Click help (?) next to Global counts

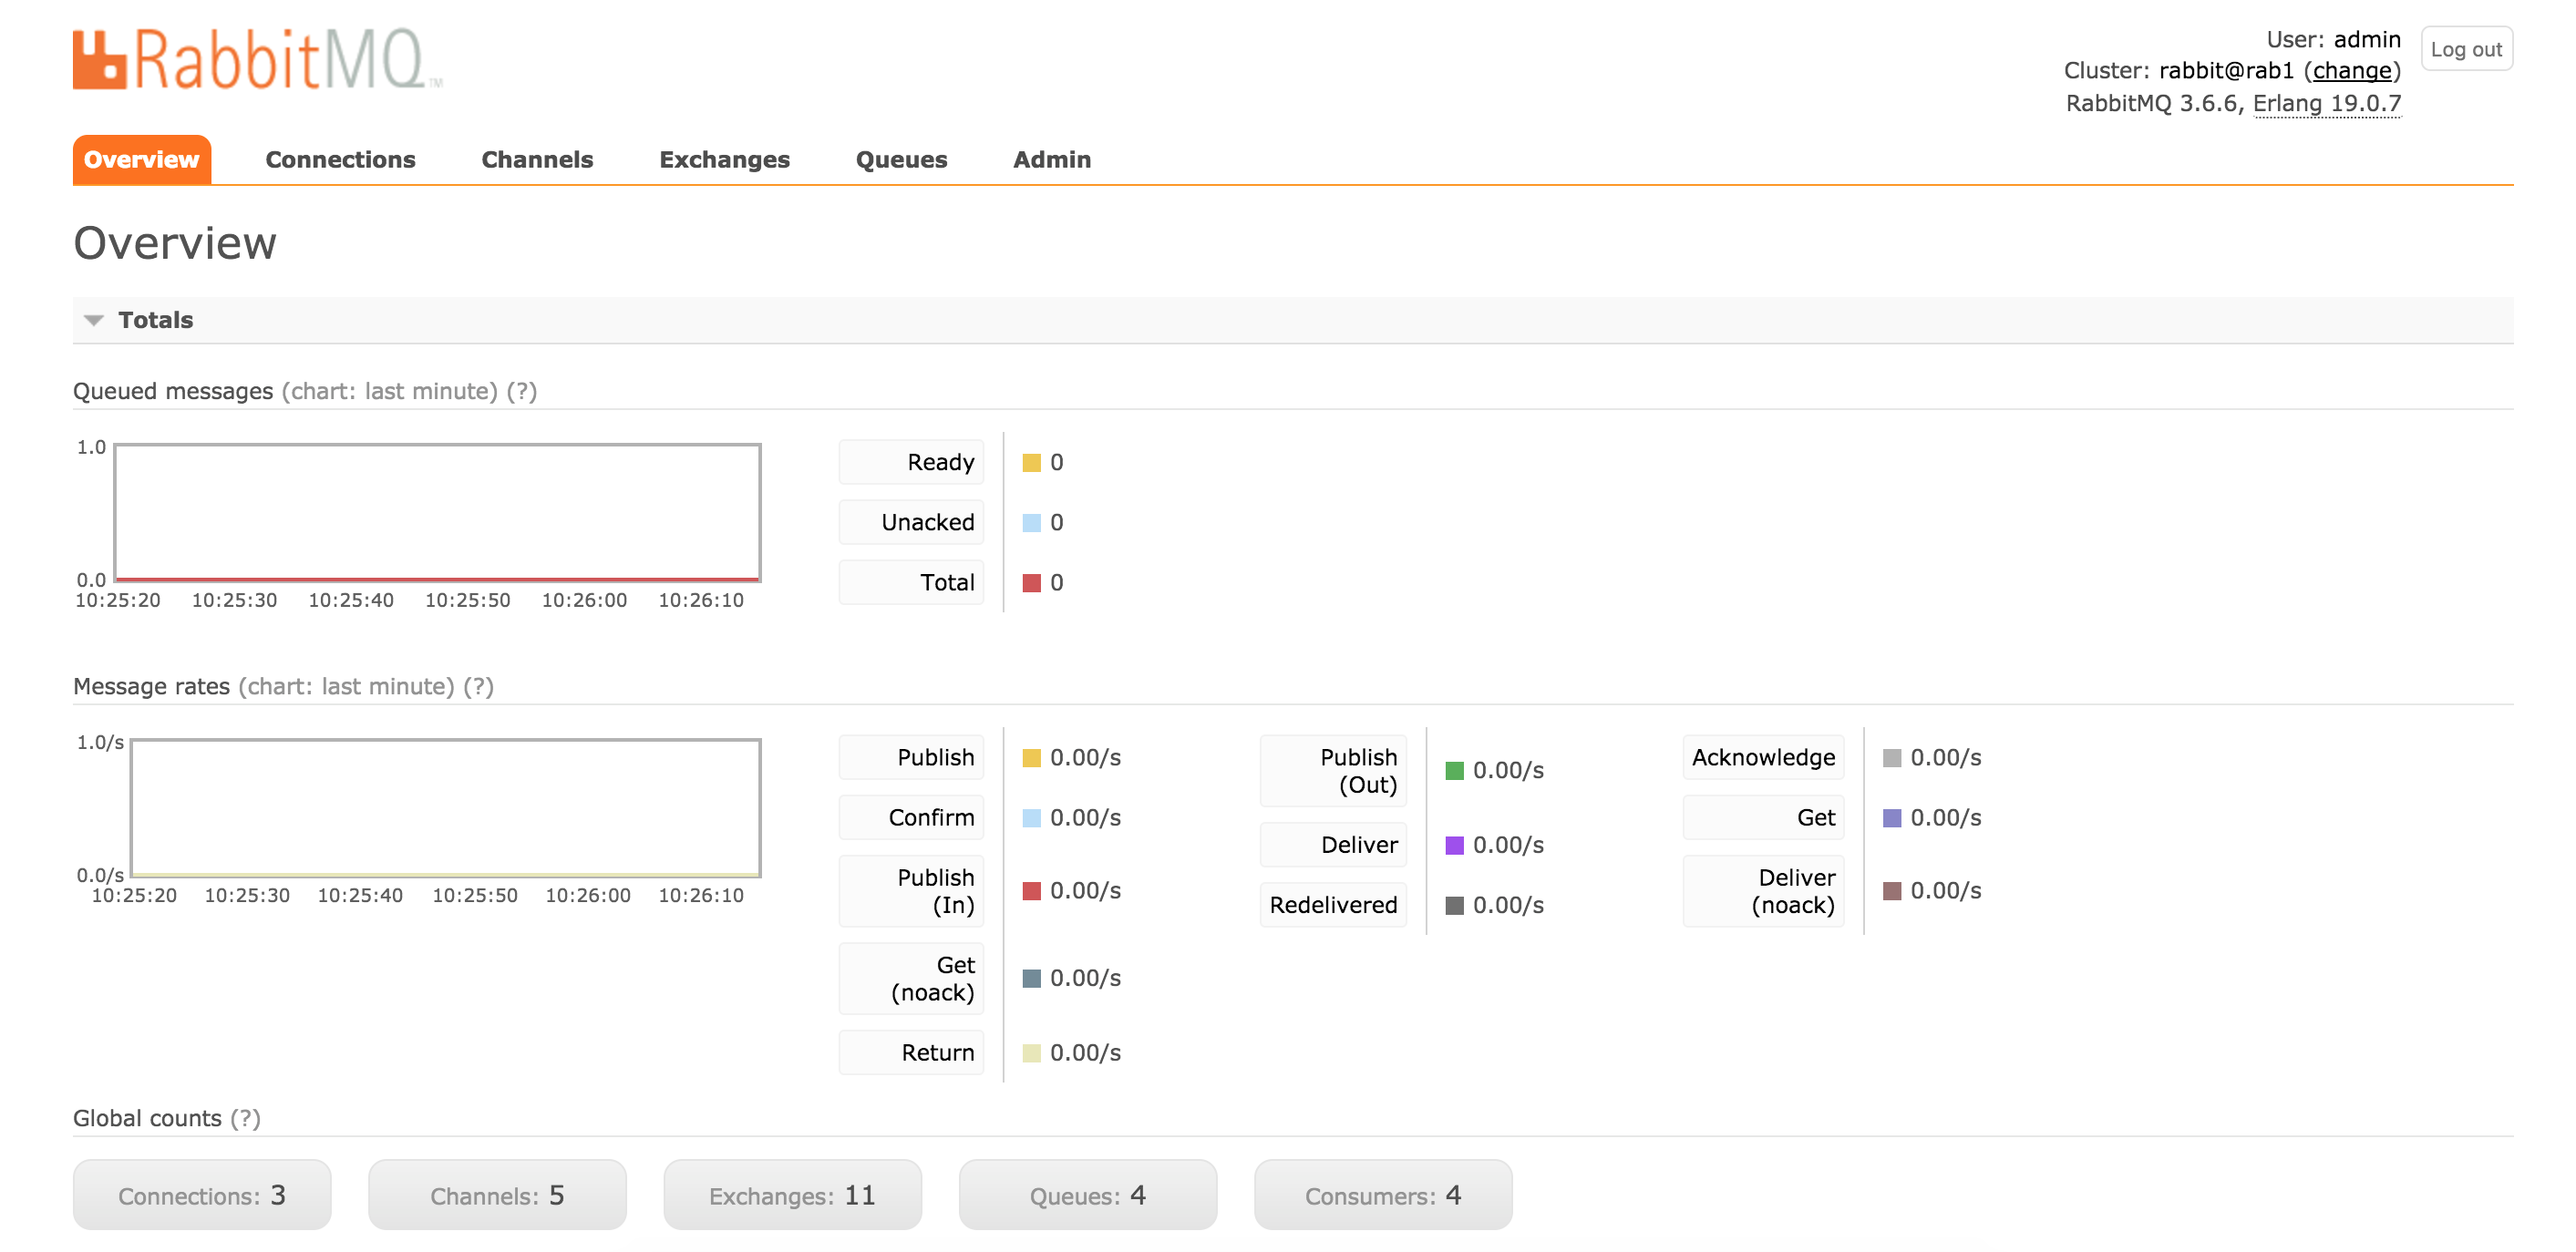click(x=245, y=1118)
